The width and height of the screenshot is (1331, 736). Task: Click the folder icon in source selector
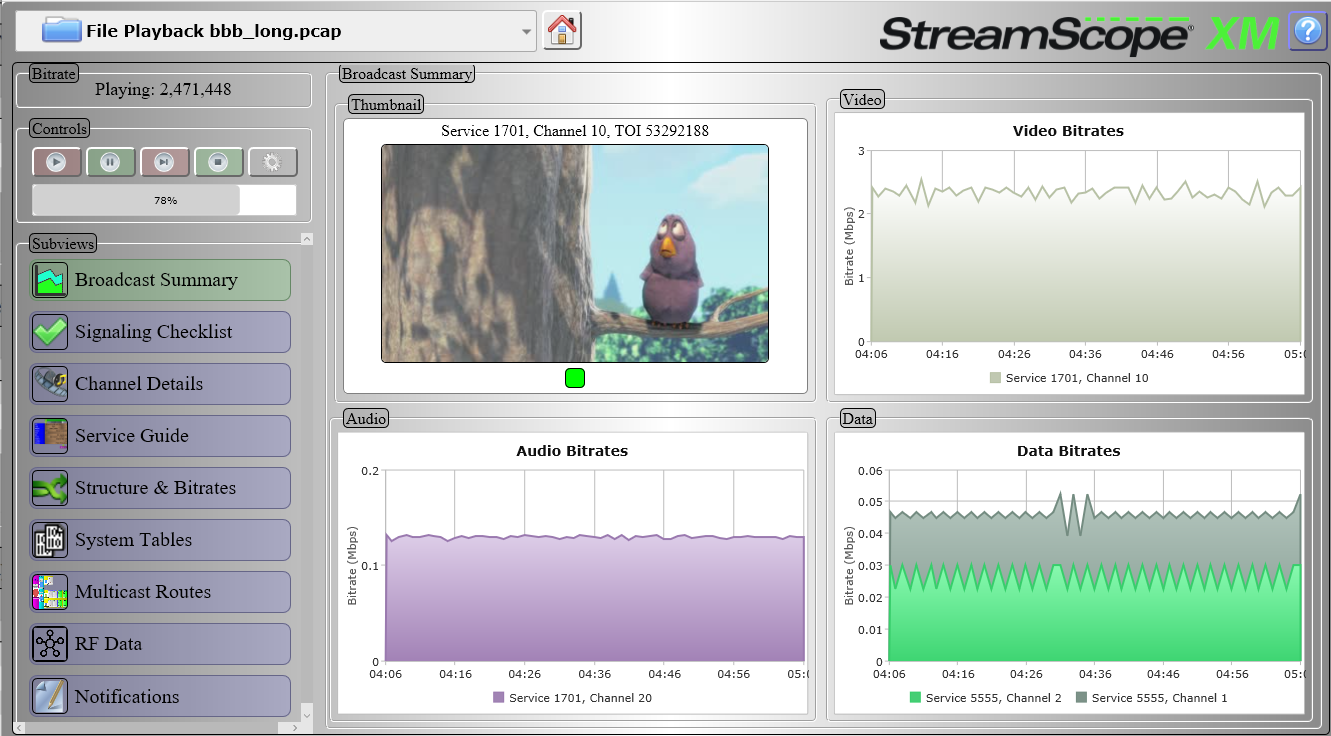pos(61,30)
